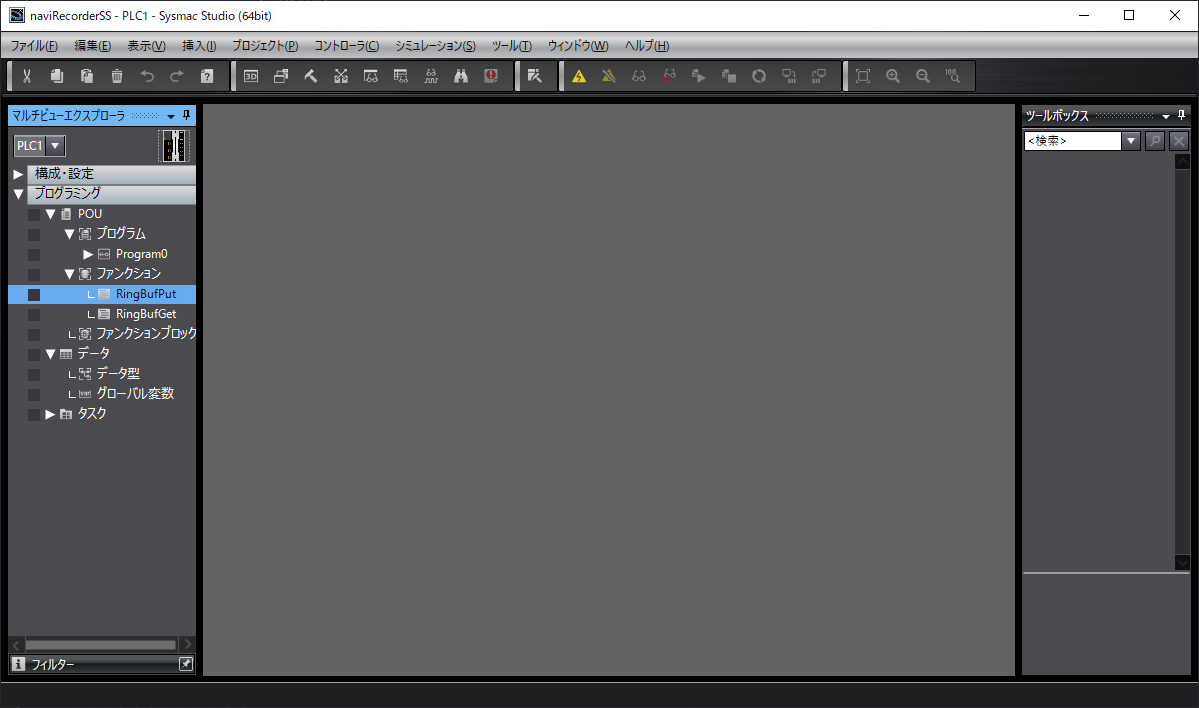
Task: Click the toolbox search input field
Action: pos(1072,141)
